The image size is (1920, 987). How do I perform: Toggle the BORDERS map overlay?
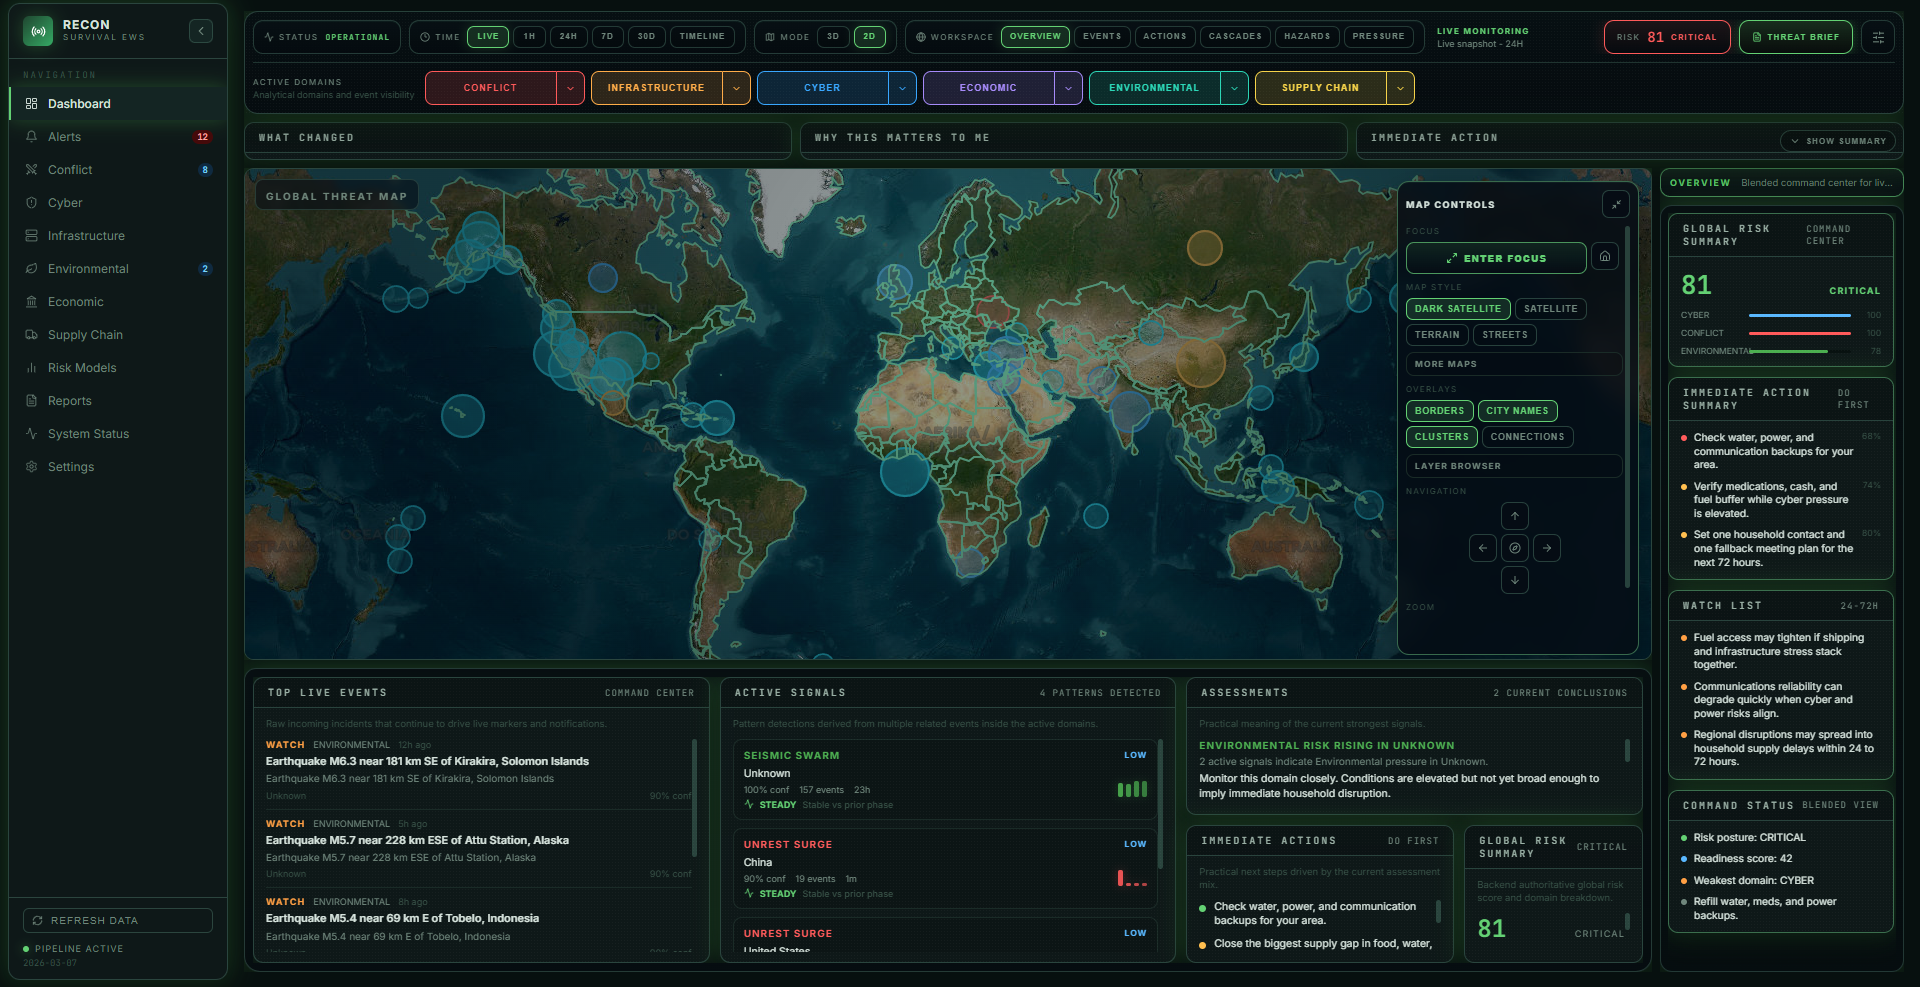[1439, 410]
